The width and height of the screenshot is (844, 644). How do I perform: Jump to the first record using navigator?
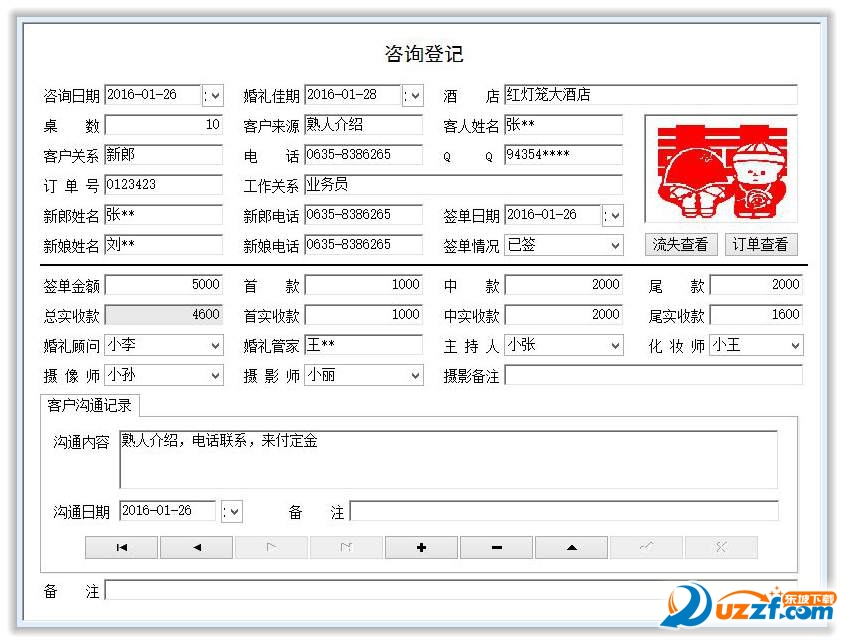(121, 547)
